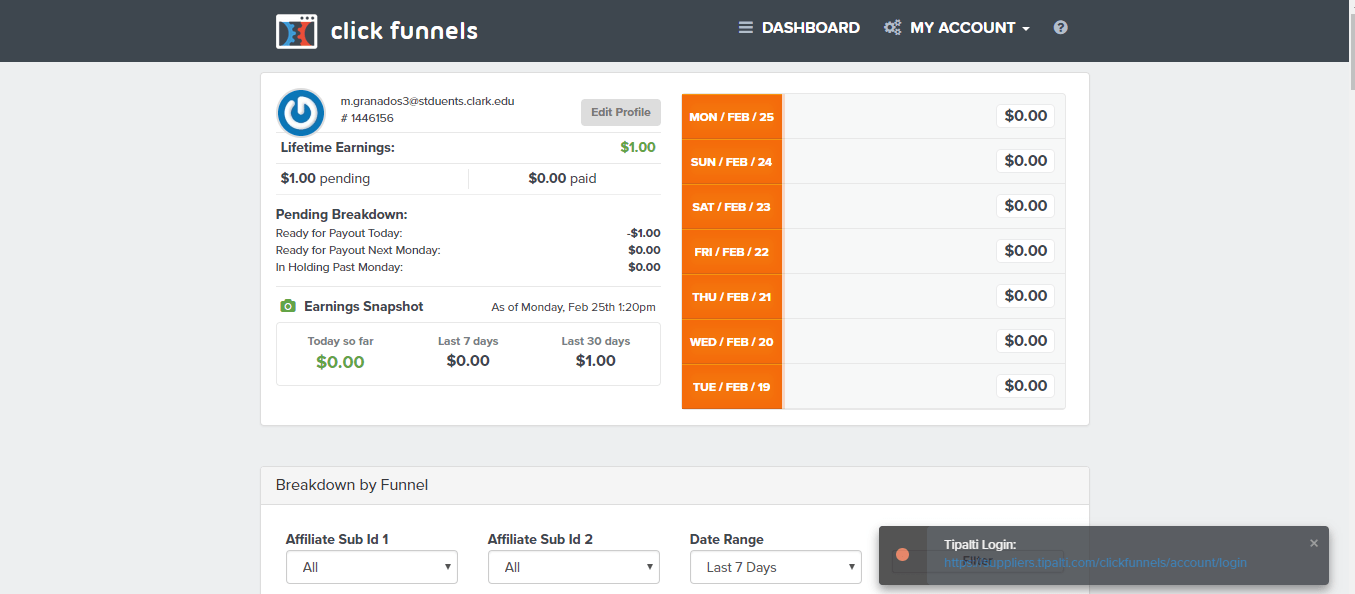Viewport: 1355px width, 594px height.
Task: Click the In Holding Past Monday label
Action: point(339,267)
